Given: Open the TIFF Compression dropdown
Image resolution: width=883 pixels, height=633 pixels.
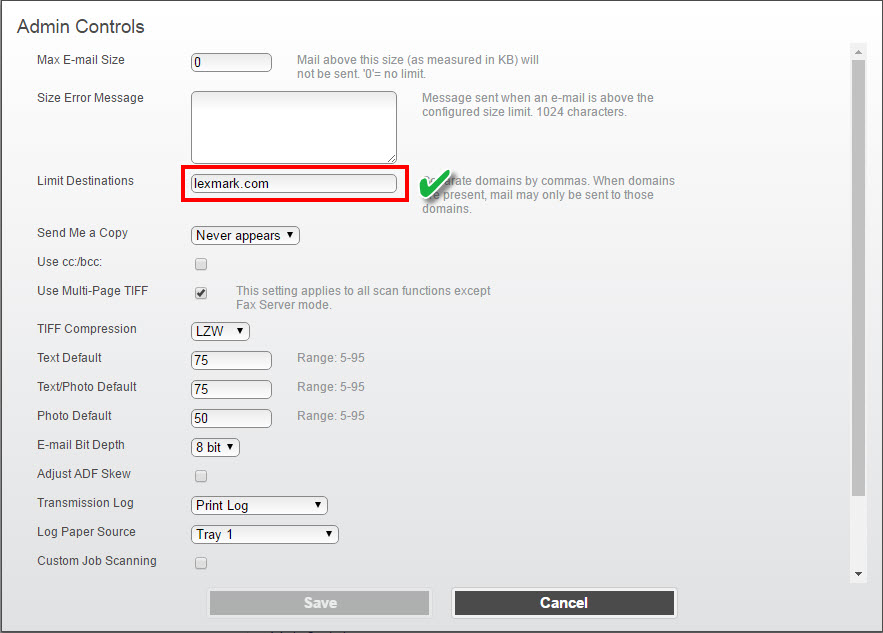Looking at the screenshot, I should click(x=219, y=330).
